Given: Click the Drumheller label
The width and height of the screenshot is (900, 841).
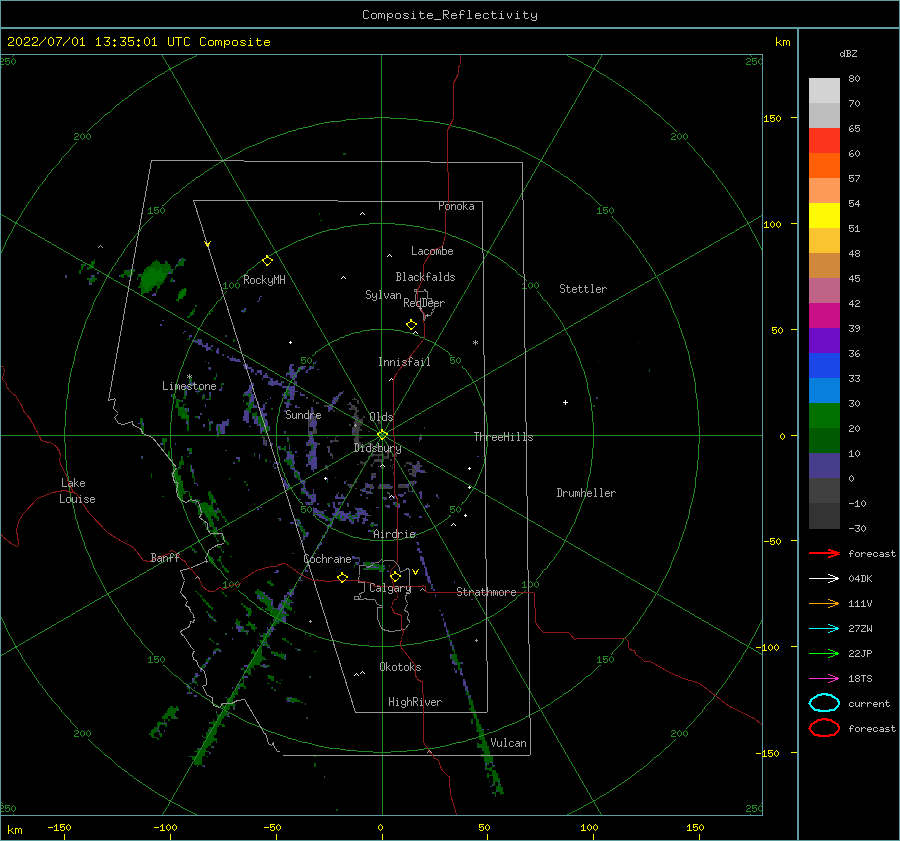Looking at the screenshot, I should [586, 493].
